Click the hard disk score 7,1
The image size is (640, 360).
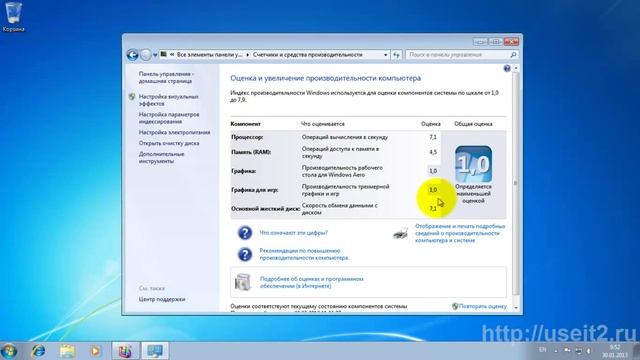point(433,209)
